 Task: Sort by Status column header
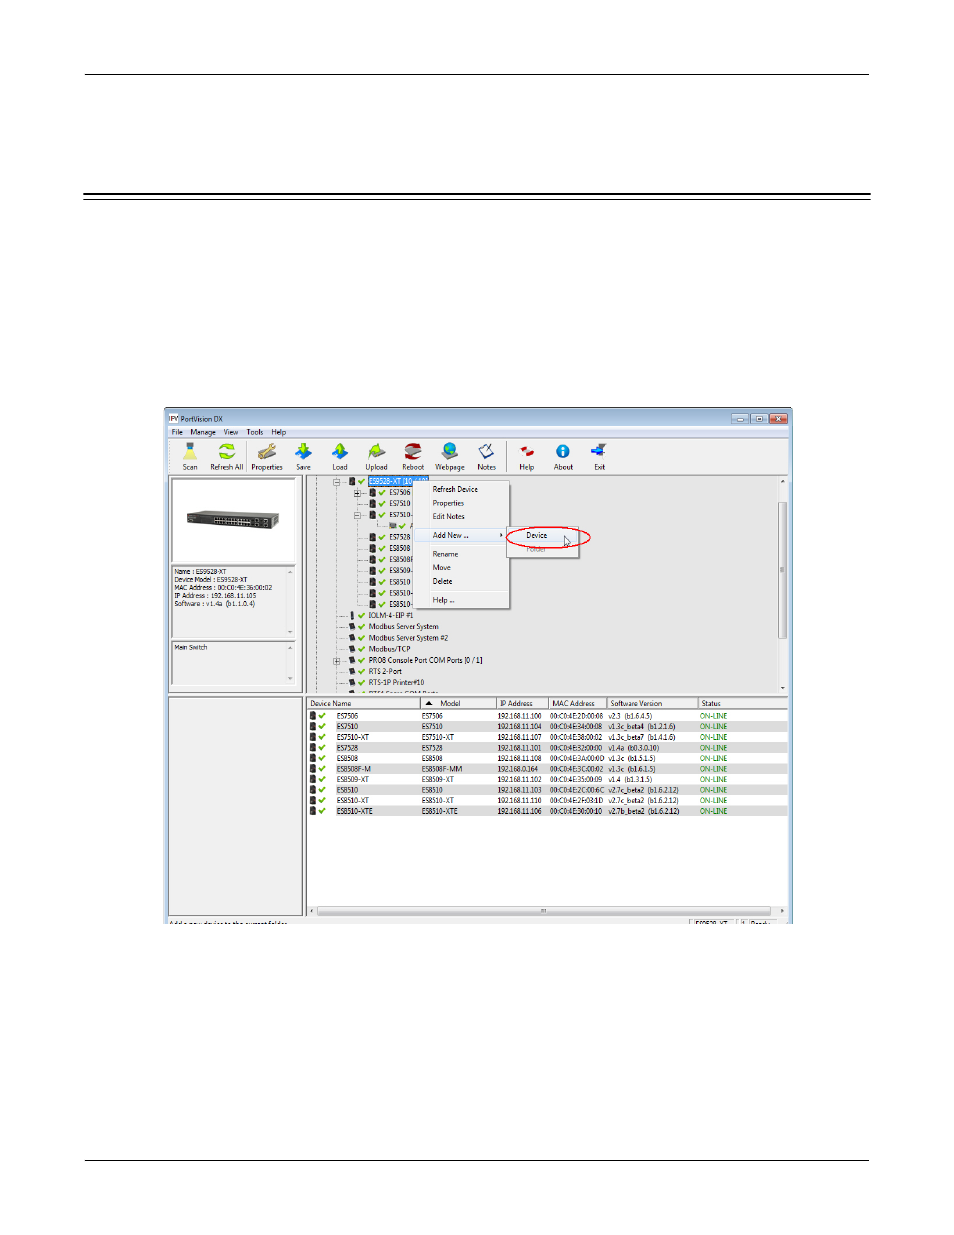742,703
